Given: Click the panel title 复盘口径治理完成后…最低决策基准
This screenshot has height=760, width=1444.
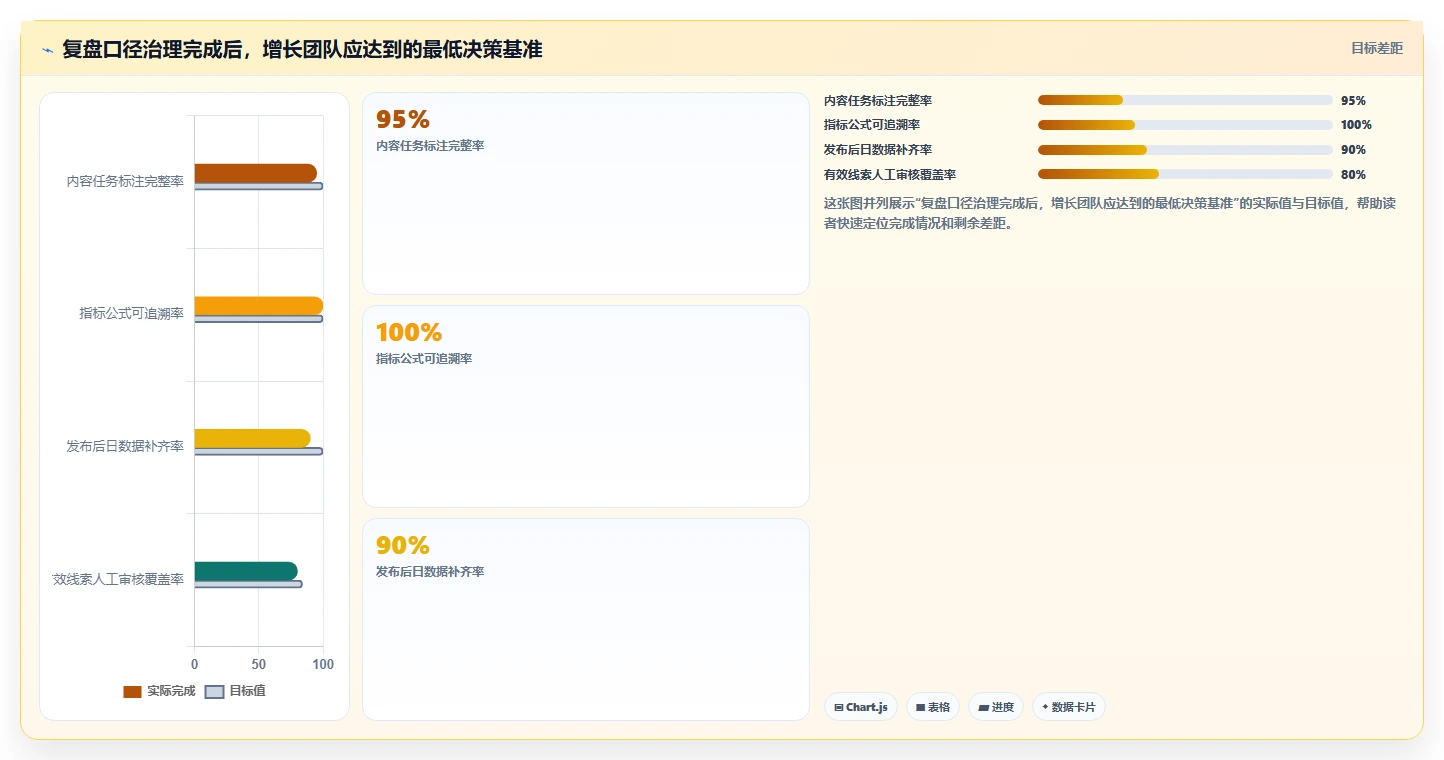Looking at the screenshot, I should click(302, 49).
